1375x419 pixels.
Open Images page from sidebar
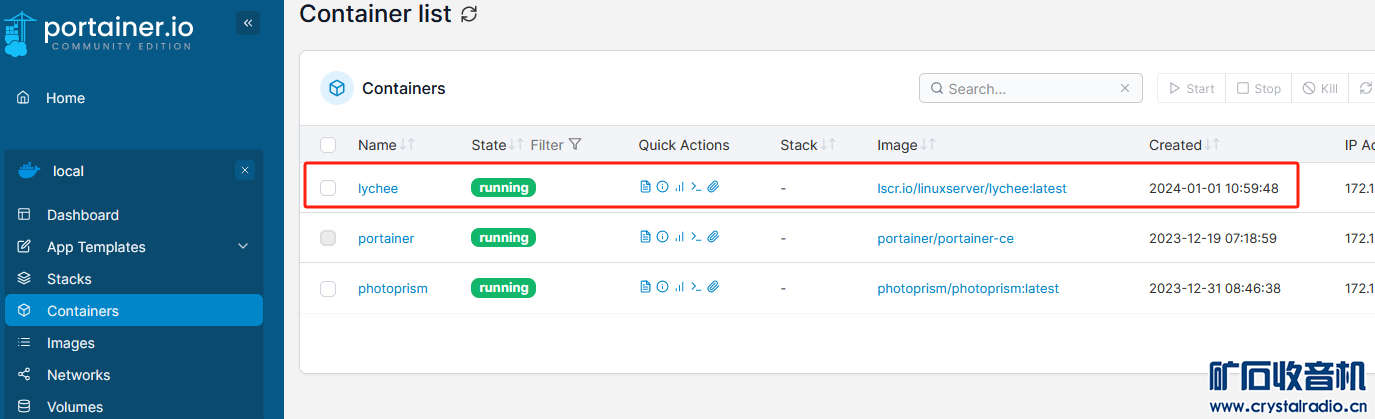[x=70, y=343]
